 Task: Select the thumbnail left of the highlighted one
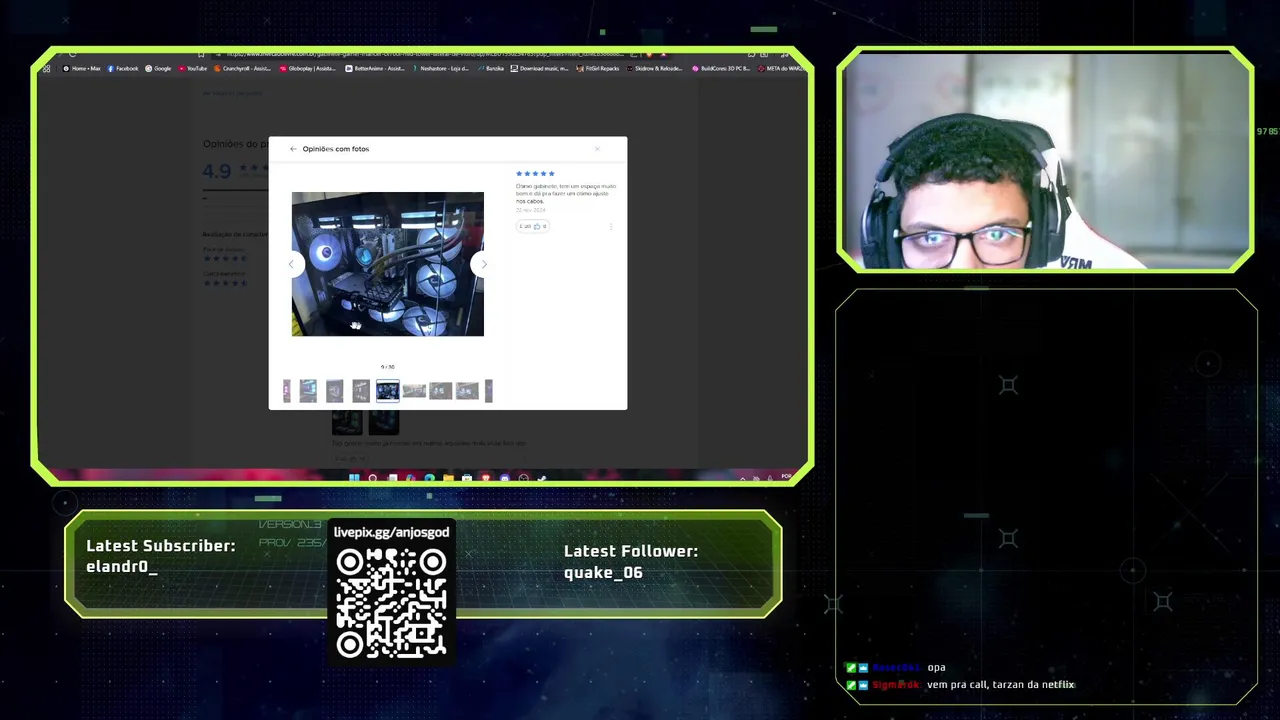point(361,391)
